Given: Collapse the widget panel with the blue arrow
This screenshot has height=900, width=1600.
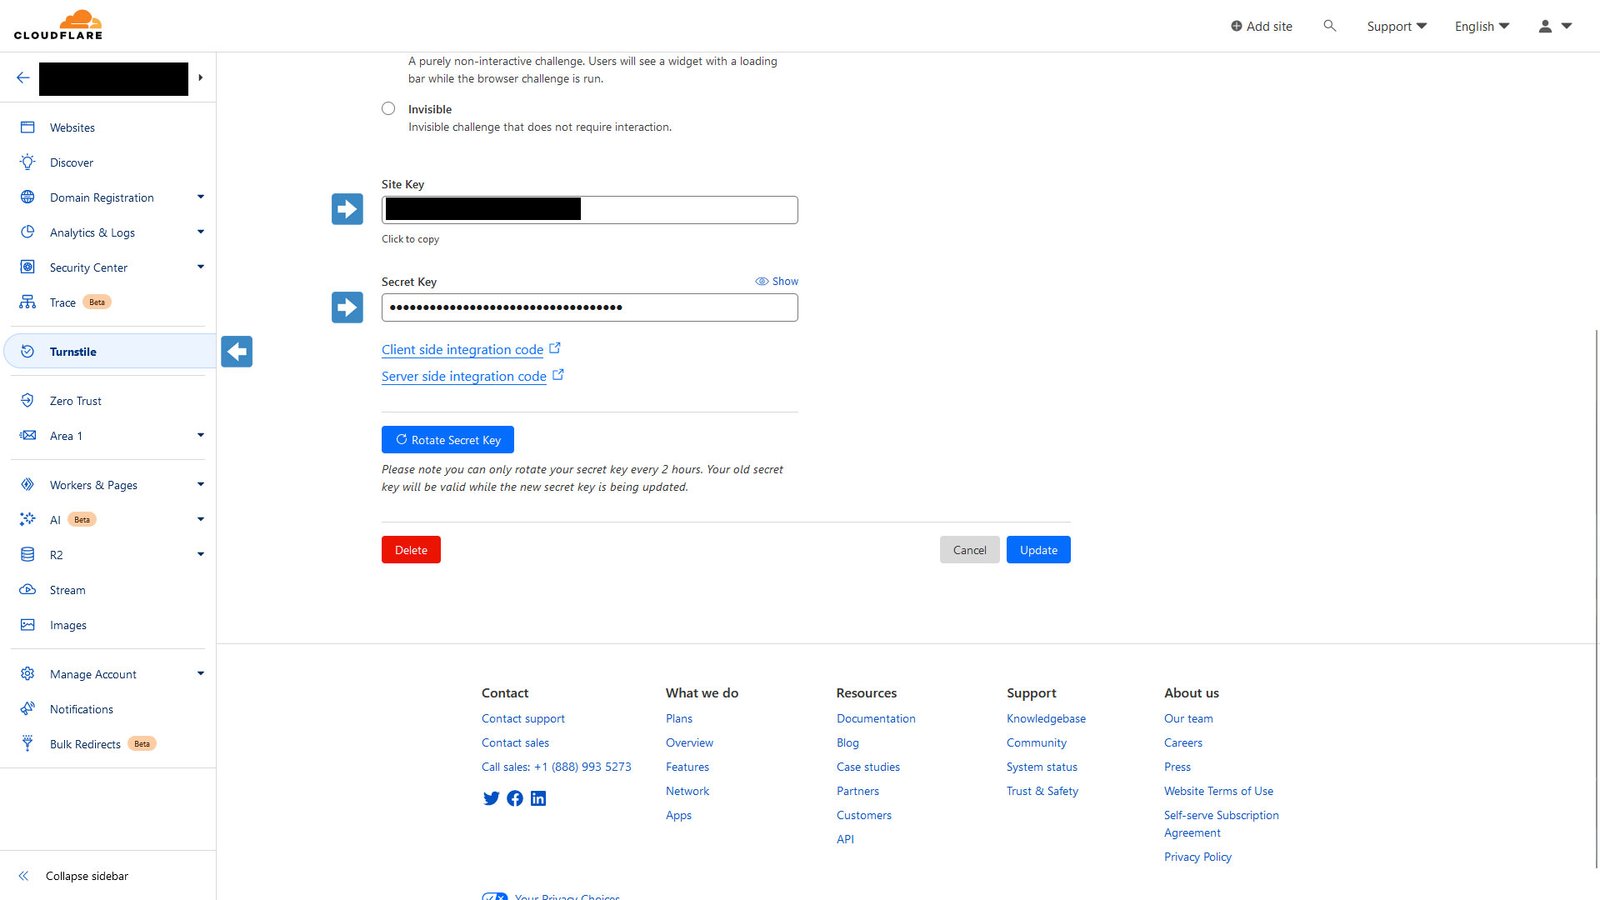Looking at the screenshot, I should (x=237, y=351).
